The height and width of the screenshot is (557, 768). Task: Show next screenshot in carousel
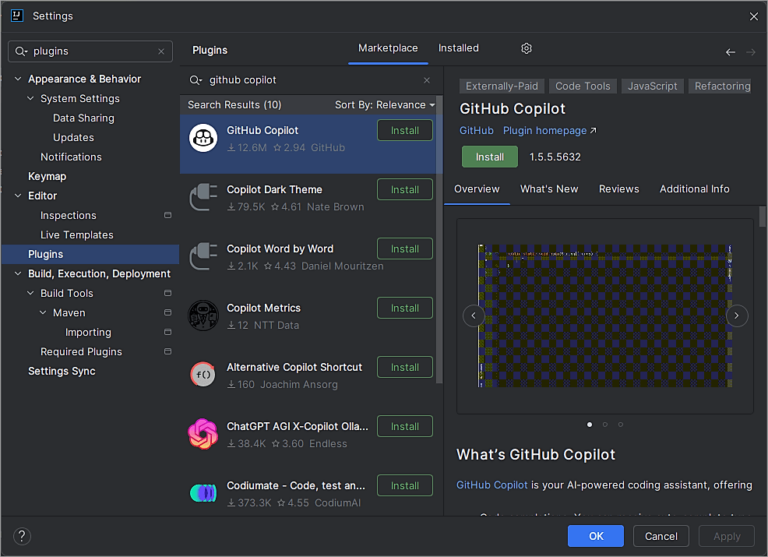pyautogui.click(x=736, y=315)
